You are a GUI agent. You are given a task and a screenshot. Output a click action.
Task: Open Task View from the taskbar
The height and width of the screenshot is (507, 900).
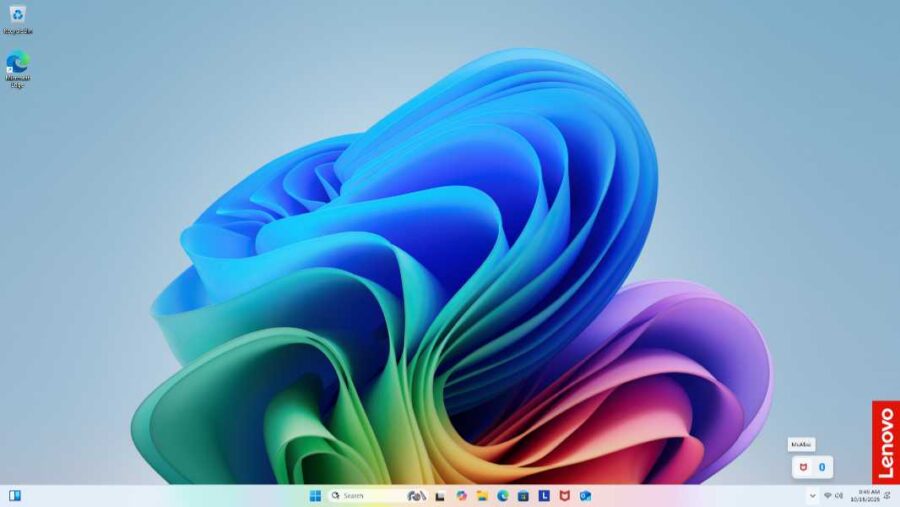click(440, 496)
